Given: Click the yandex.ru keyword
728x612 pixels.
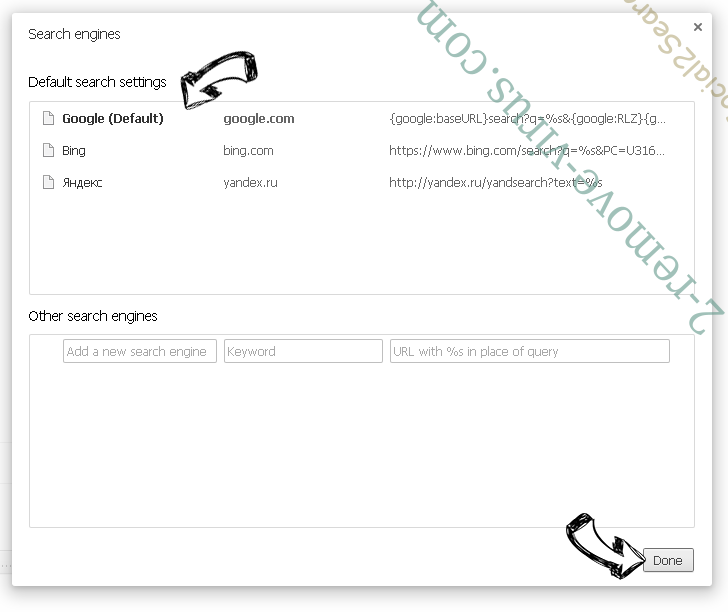Looking at the screenshot, I should click(x=250, y=182).
